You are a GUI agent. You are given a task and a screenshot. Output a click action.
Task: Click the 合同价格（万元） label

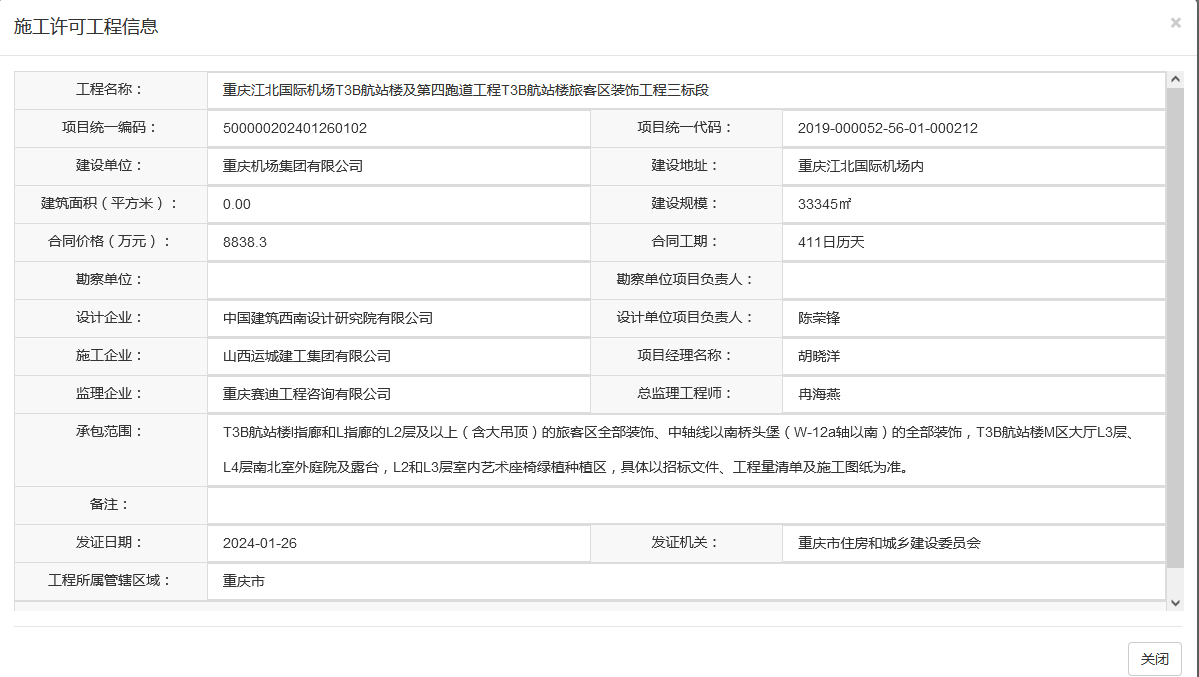click(x=110, y=242)
